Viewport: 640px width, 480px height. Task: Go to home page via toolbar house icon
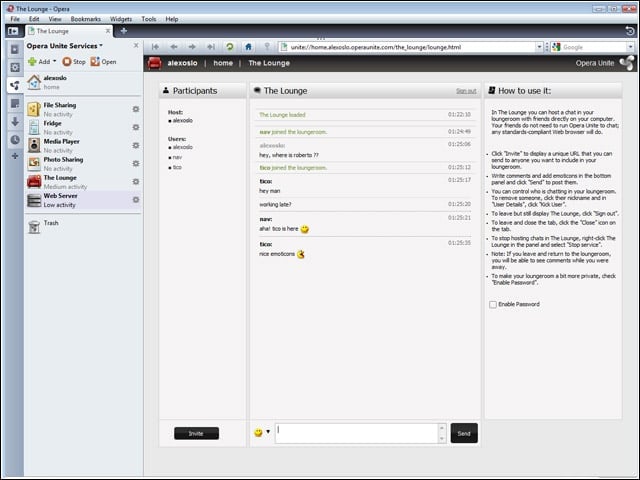(248, 47)
